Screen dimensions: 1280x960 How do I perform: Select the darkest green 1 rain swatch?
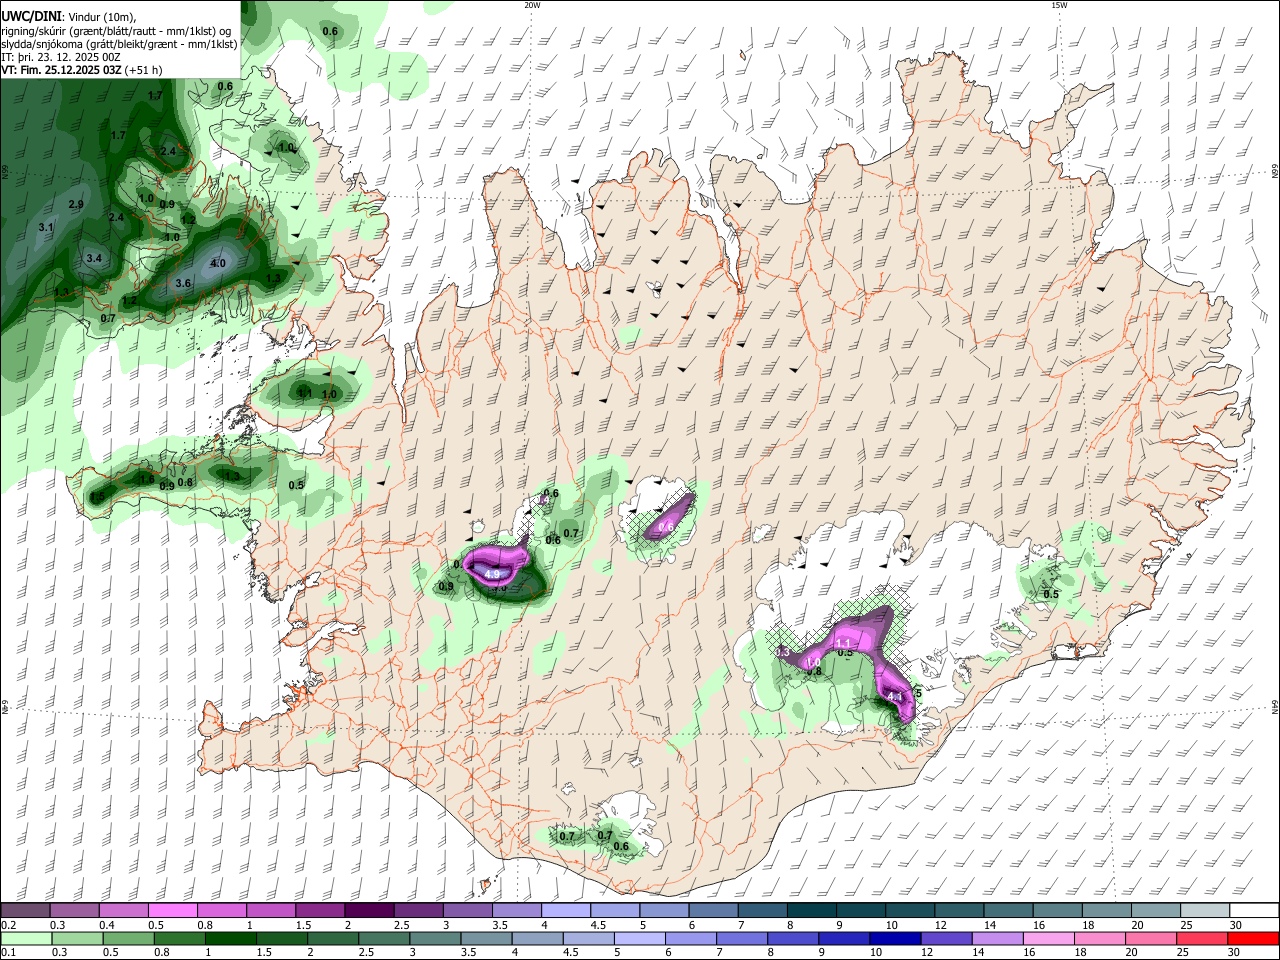pyautogui.click(x=230, y=939)
